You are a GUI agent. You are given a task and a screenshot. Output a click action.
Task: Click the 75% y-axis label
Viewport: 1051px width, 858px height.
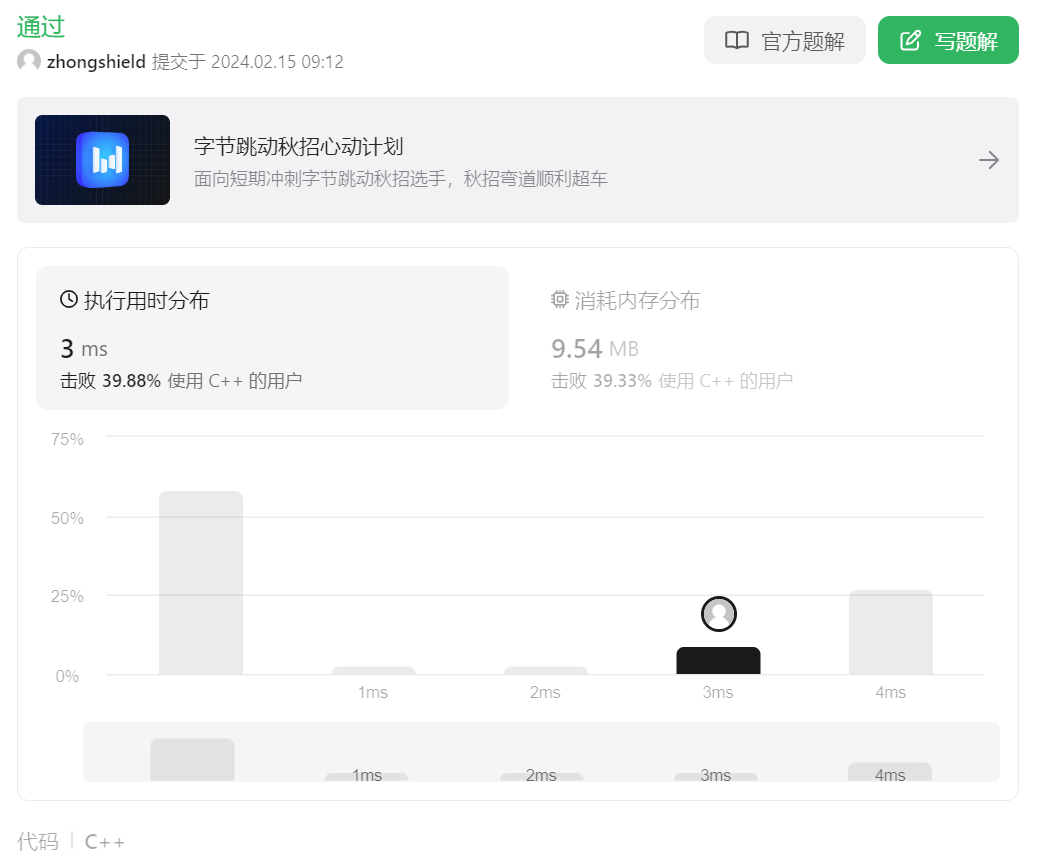pyautogui.click(x=67, y=439)
